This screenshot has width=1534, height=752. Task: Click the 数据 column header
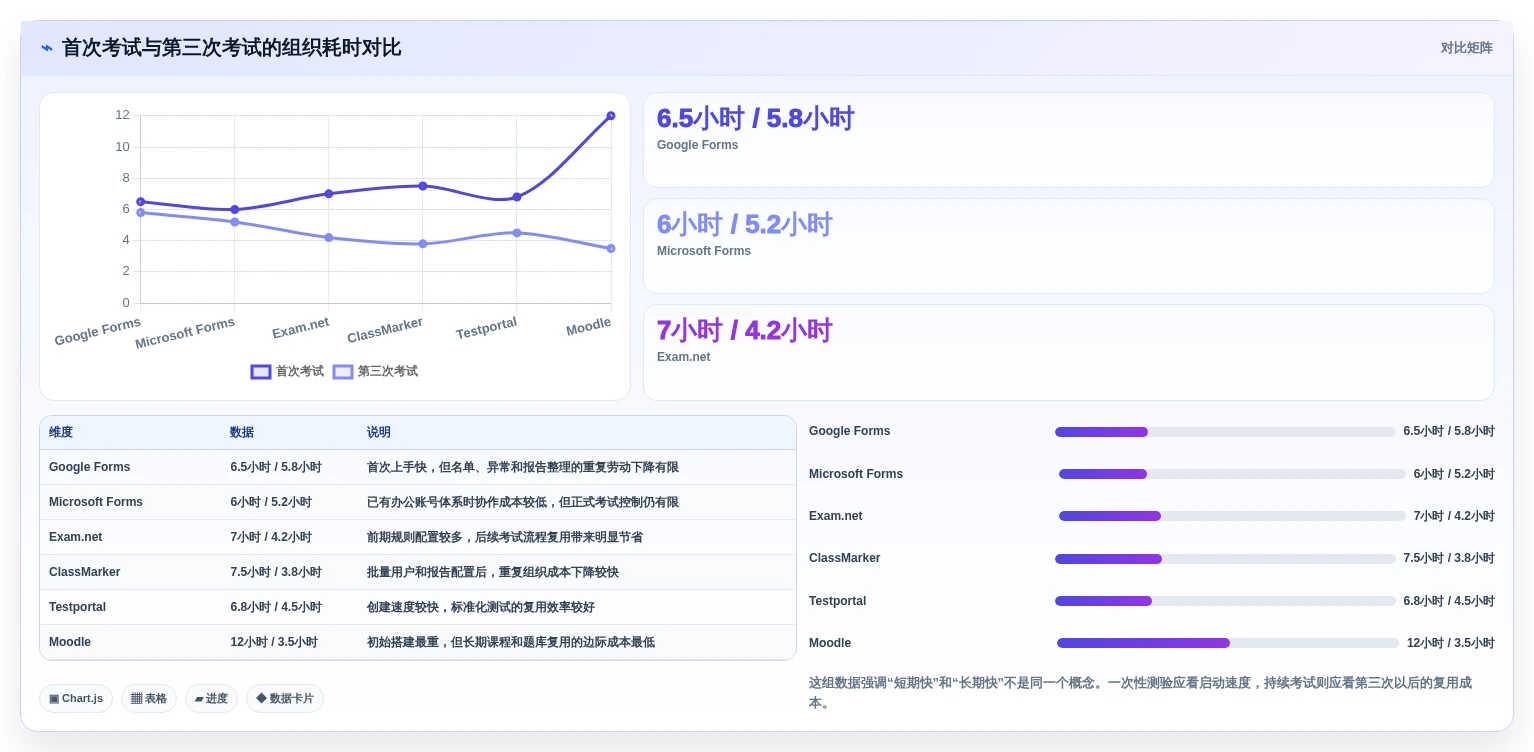point(242,433)
